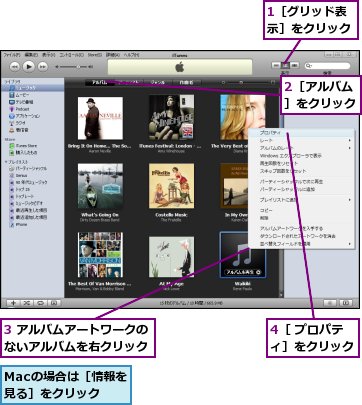This screenshot has height=405, width=362.
Task: Open ラジオ in the sidebar
Action: pos(32,123)
